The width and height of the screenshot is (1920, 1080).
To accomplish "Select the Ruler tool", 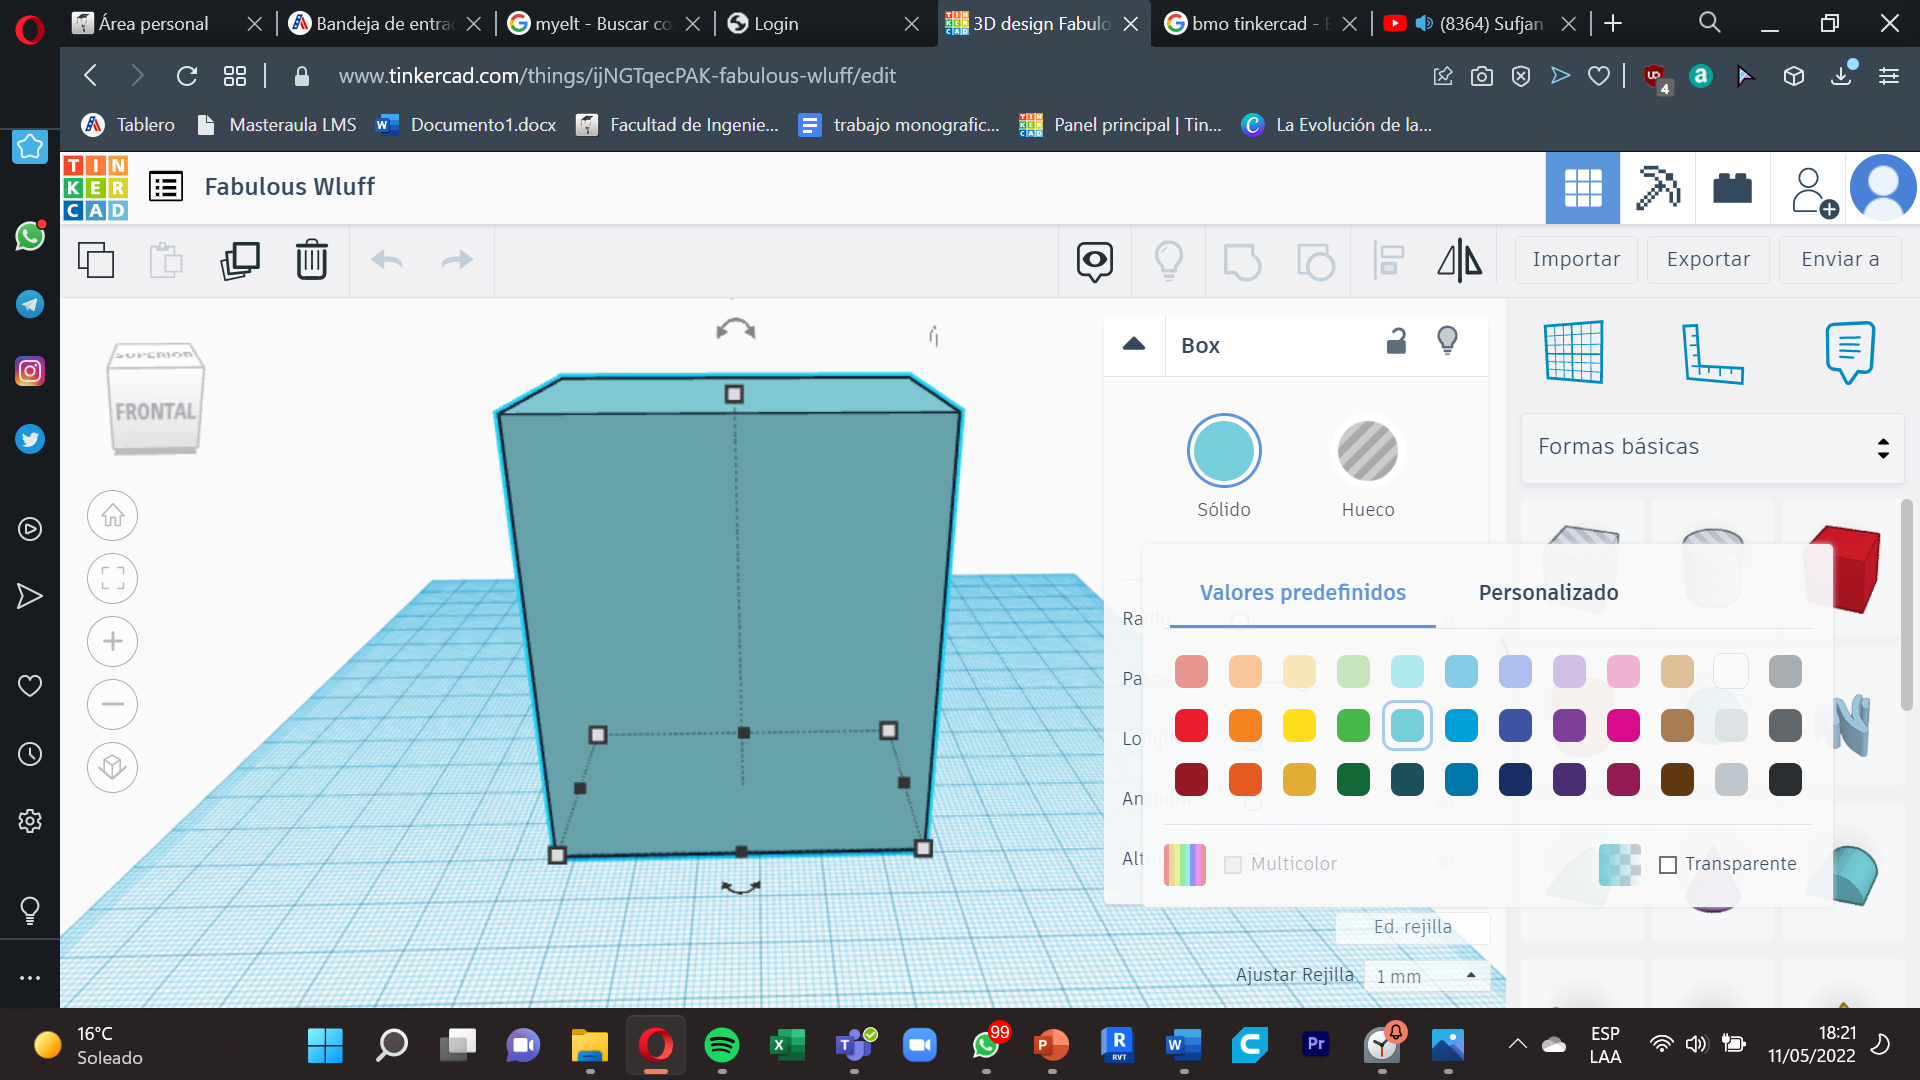I will [1712, 353].
